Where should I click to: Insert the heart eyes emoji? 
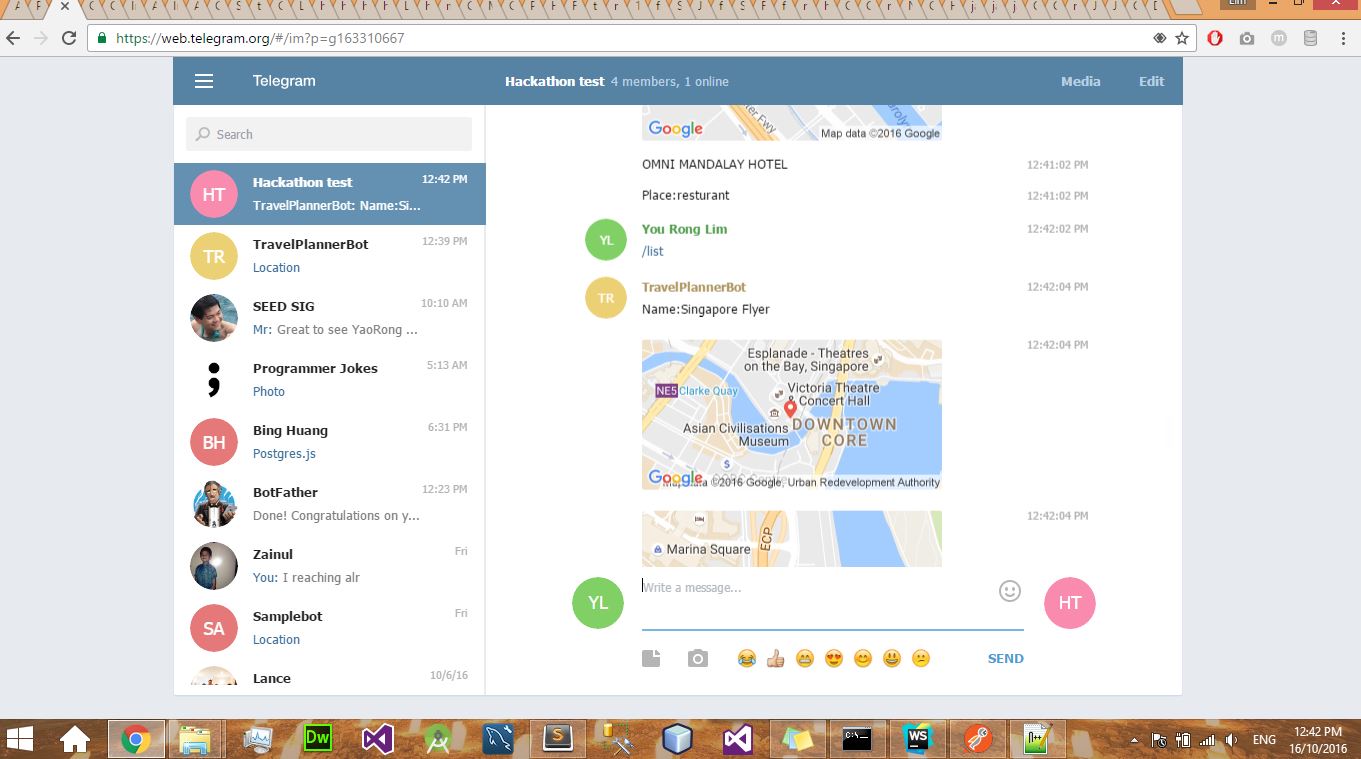tap(833, 658)
